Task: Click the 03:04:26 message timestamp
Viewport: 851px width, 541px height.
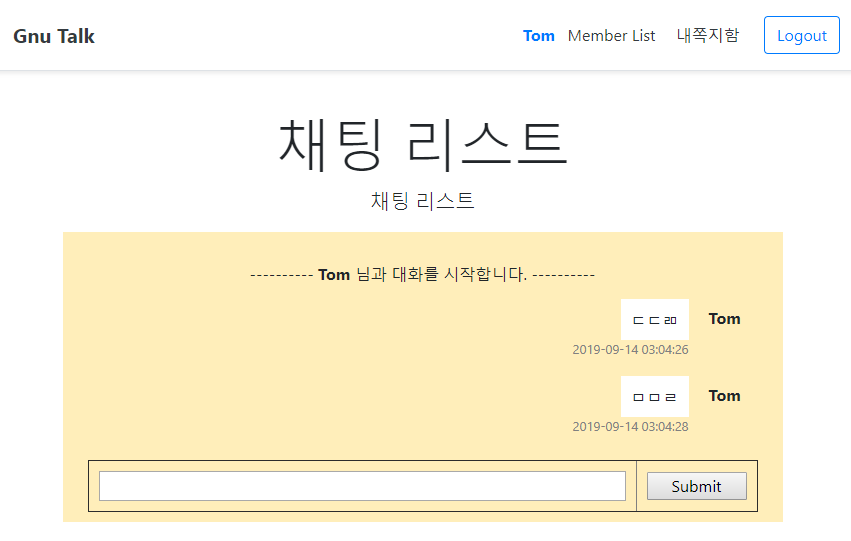Action: tap(630, 350)
